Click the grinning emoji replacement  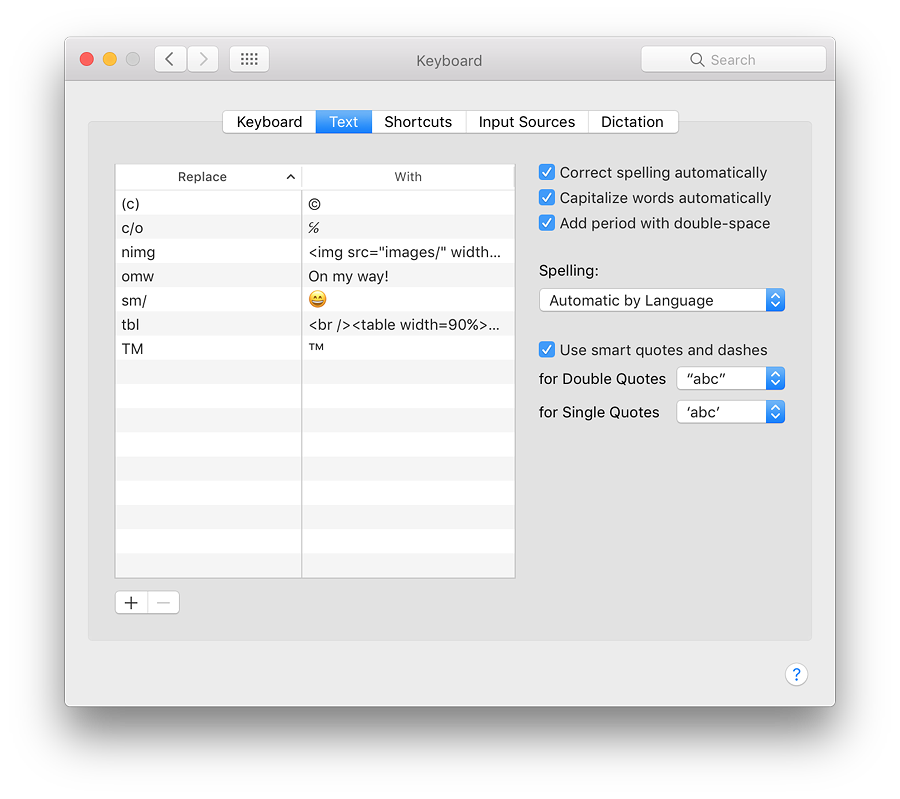pyautogui.click(x=317, y=299)
